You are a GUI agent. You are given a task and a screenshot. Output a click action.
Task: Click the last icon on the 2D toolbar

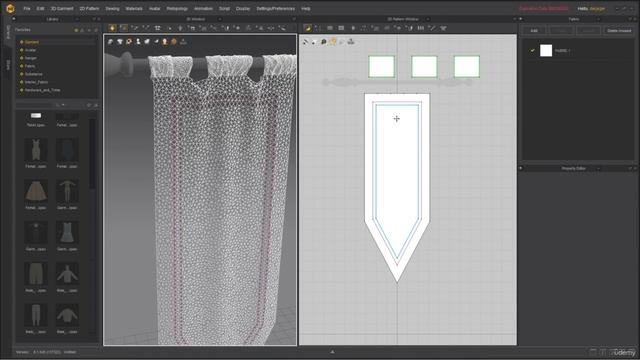(443, 28)
